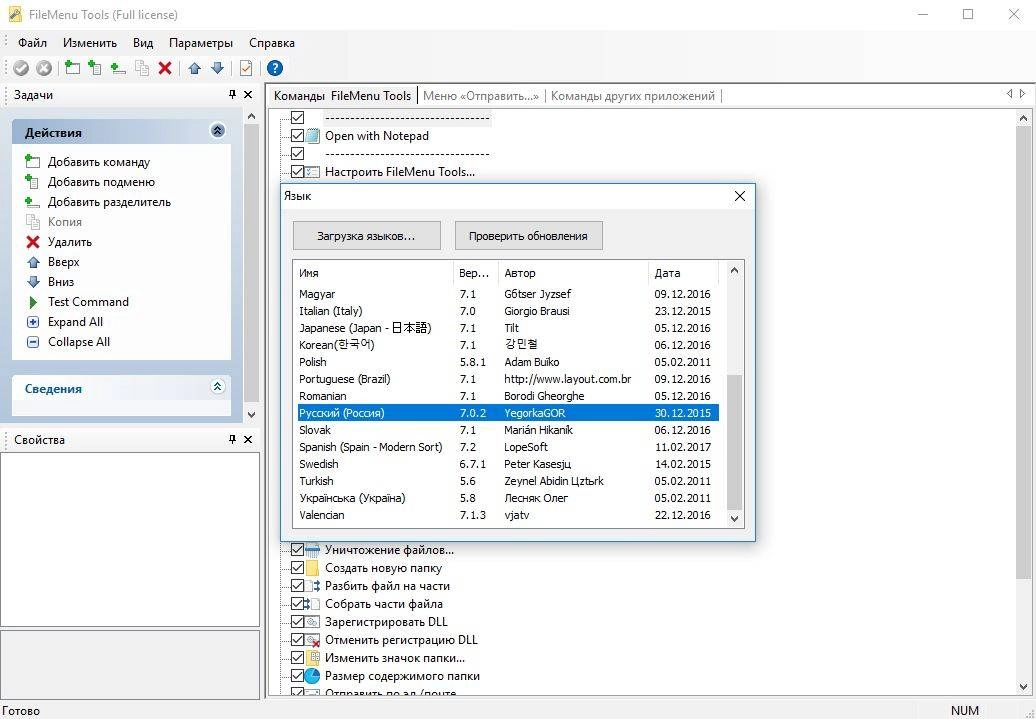Click the tab strip left scroll arrow
1036x719 pixels.
coord(1009,95)
